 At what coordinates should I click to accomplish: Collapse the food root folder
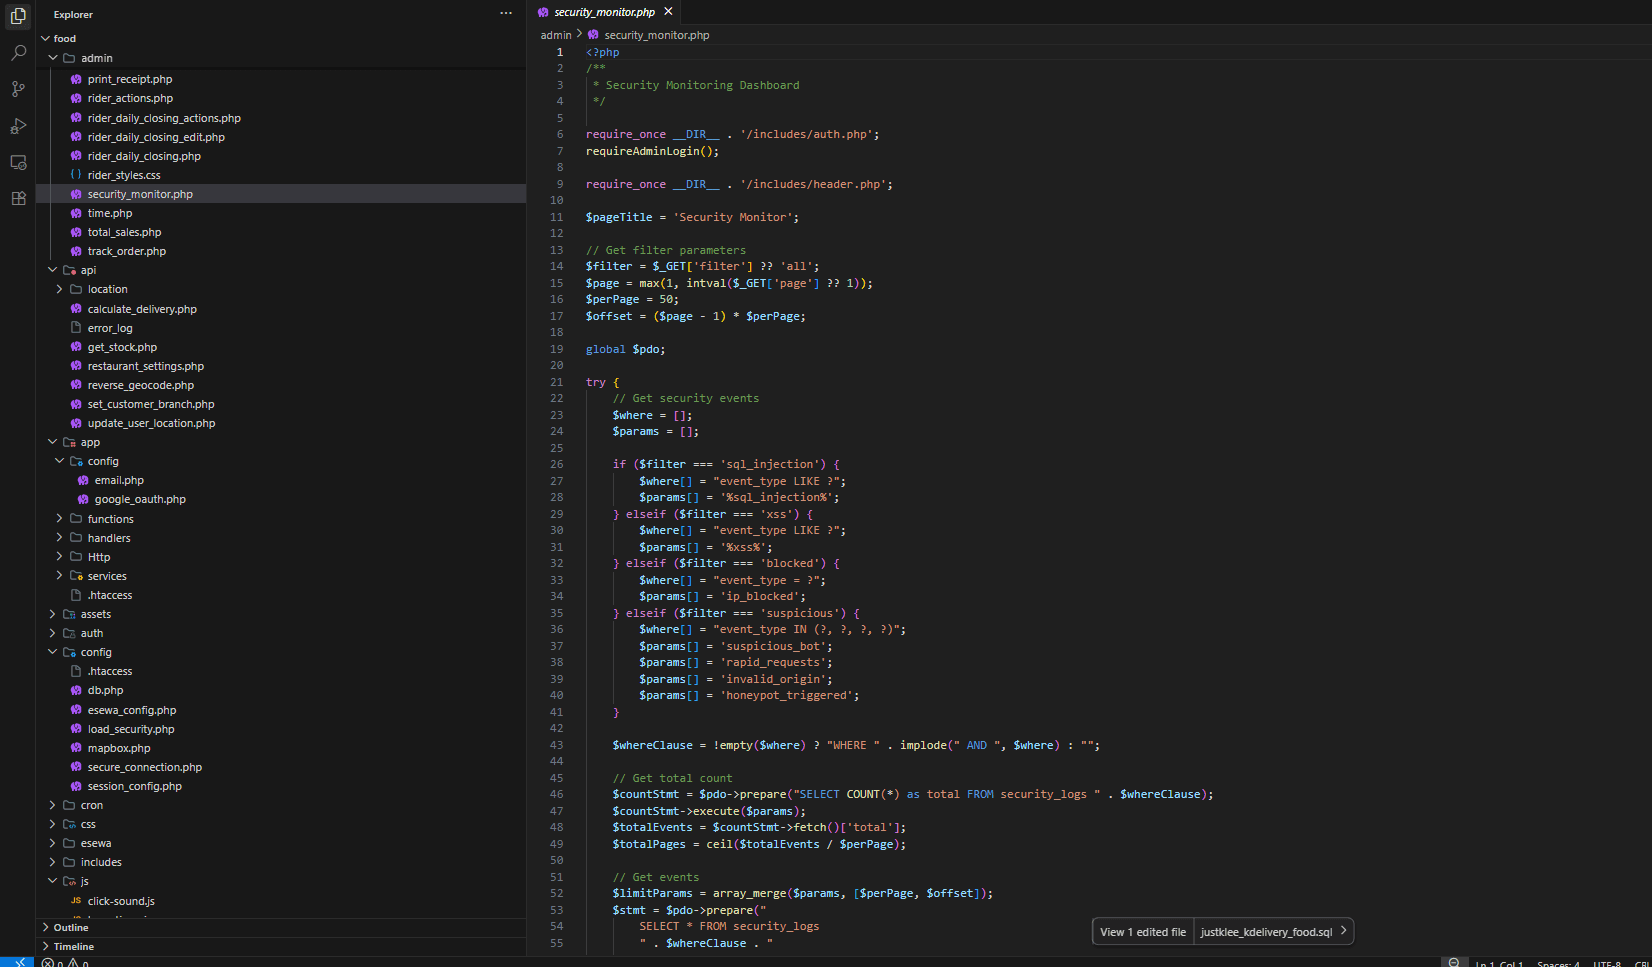pos(46,39)
